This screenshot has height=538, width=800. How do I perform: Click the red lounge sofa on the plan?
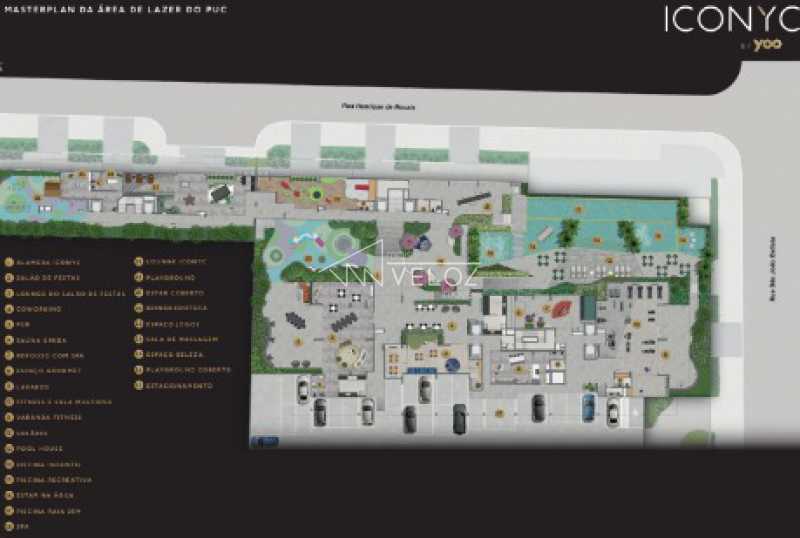[x=562, y=307]
